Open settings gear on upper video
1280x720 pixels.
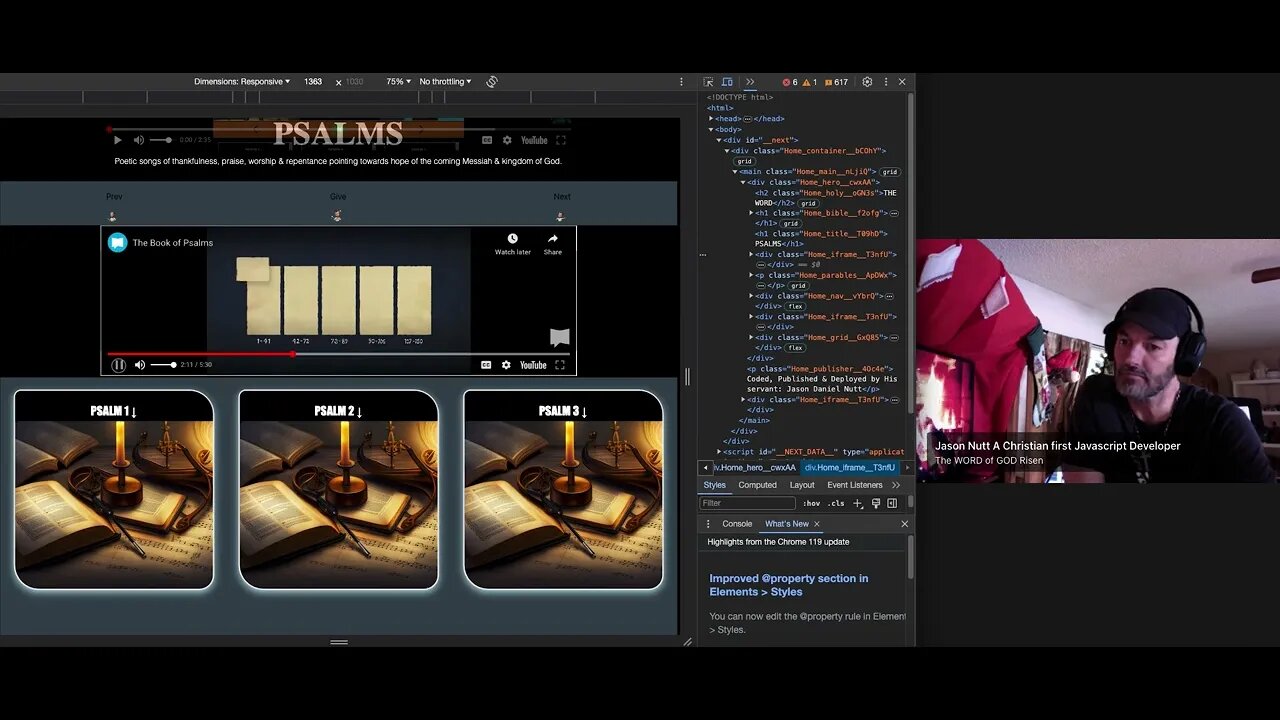pyautogui.click(x=507, y=140)
